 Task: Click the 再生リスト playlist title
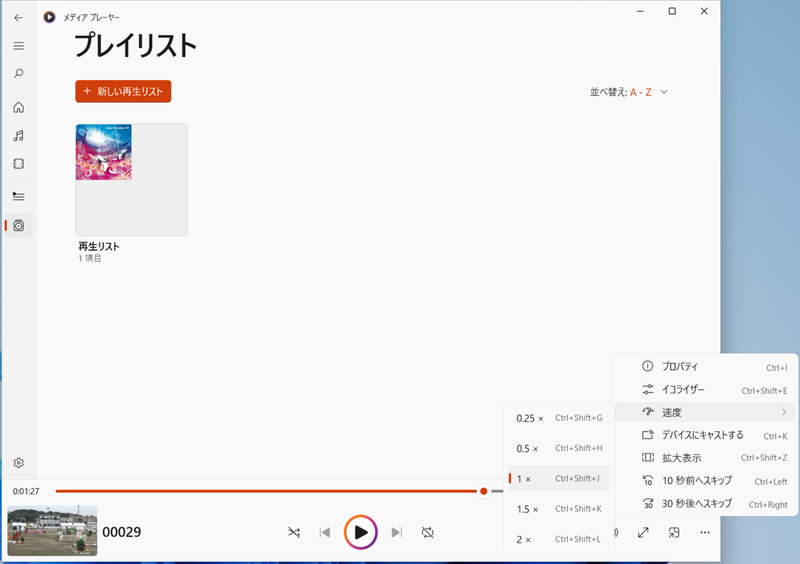point(99,247)
